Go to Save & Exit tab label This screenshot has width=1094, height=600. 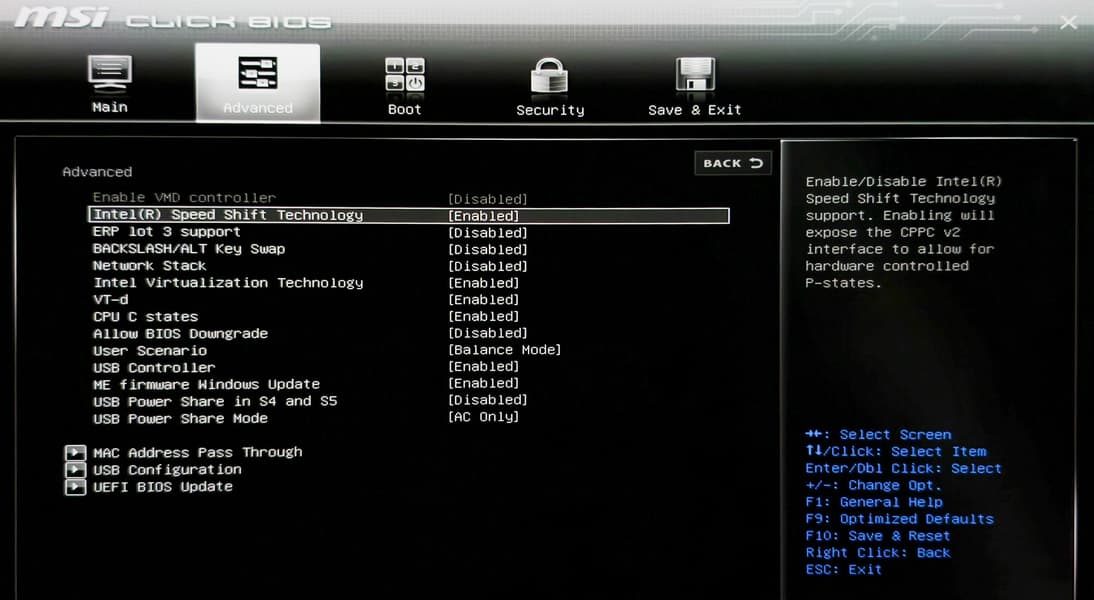(694, 110)
